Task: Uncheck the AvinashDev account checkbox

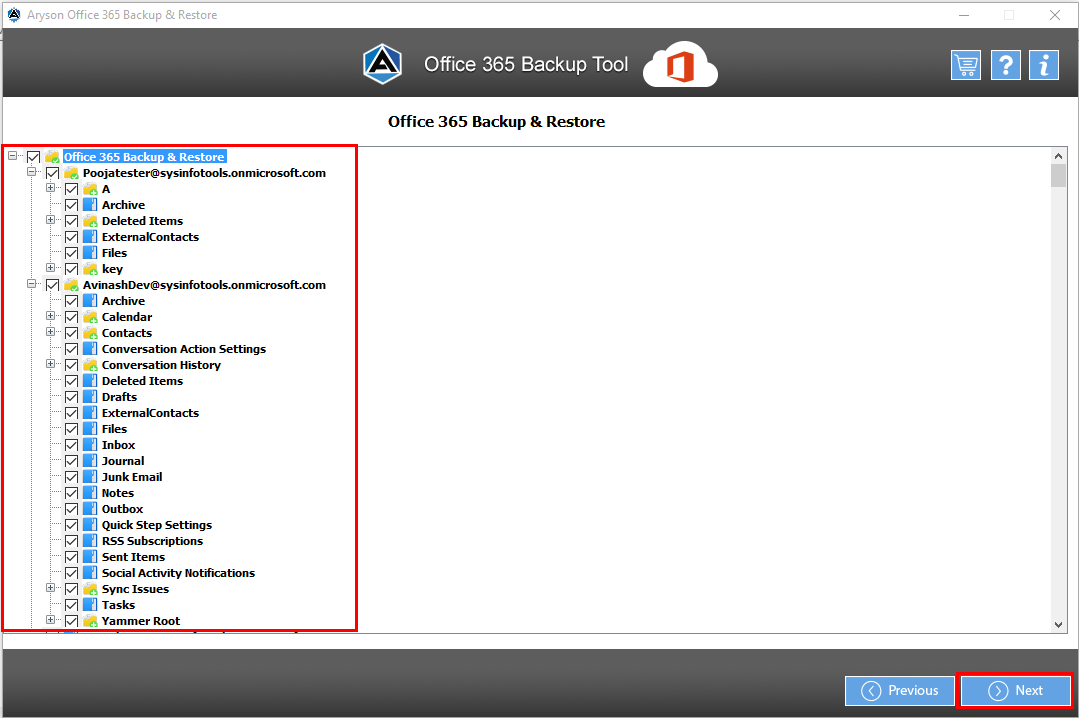Action: coord(52,285)
